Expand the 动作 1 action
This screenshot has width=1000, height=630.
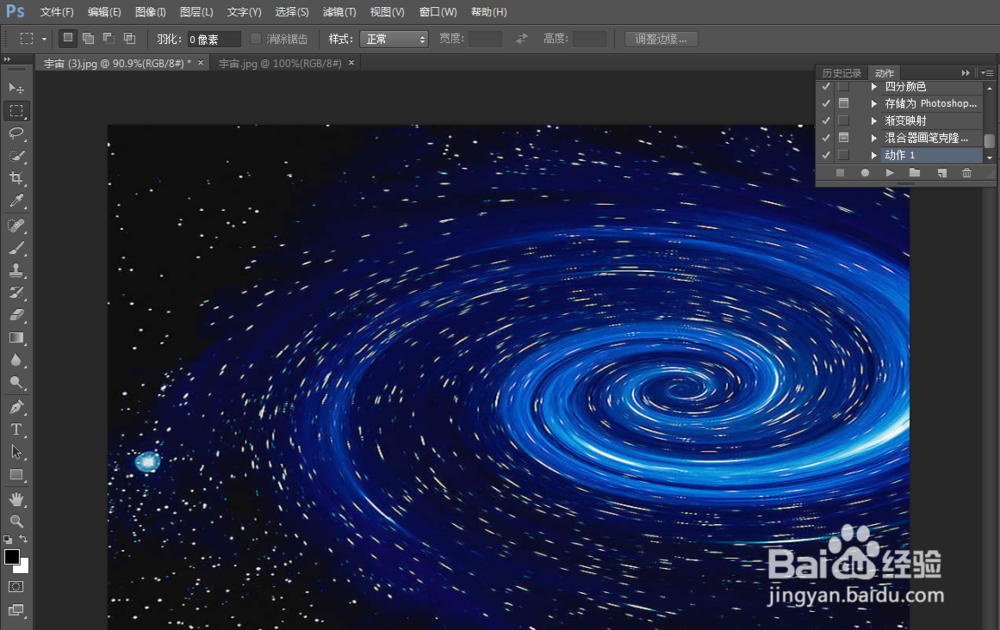click(x=874, y=155)
